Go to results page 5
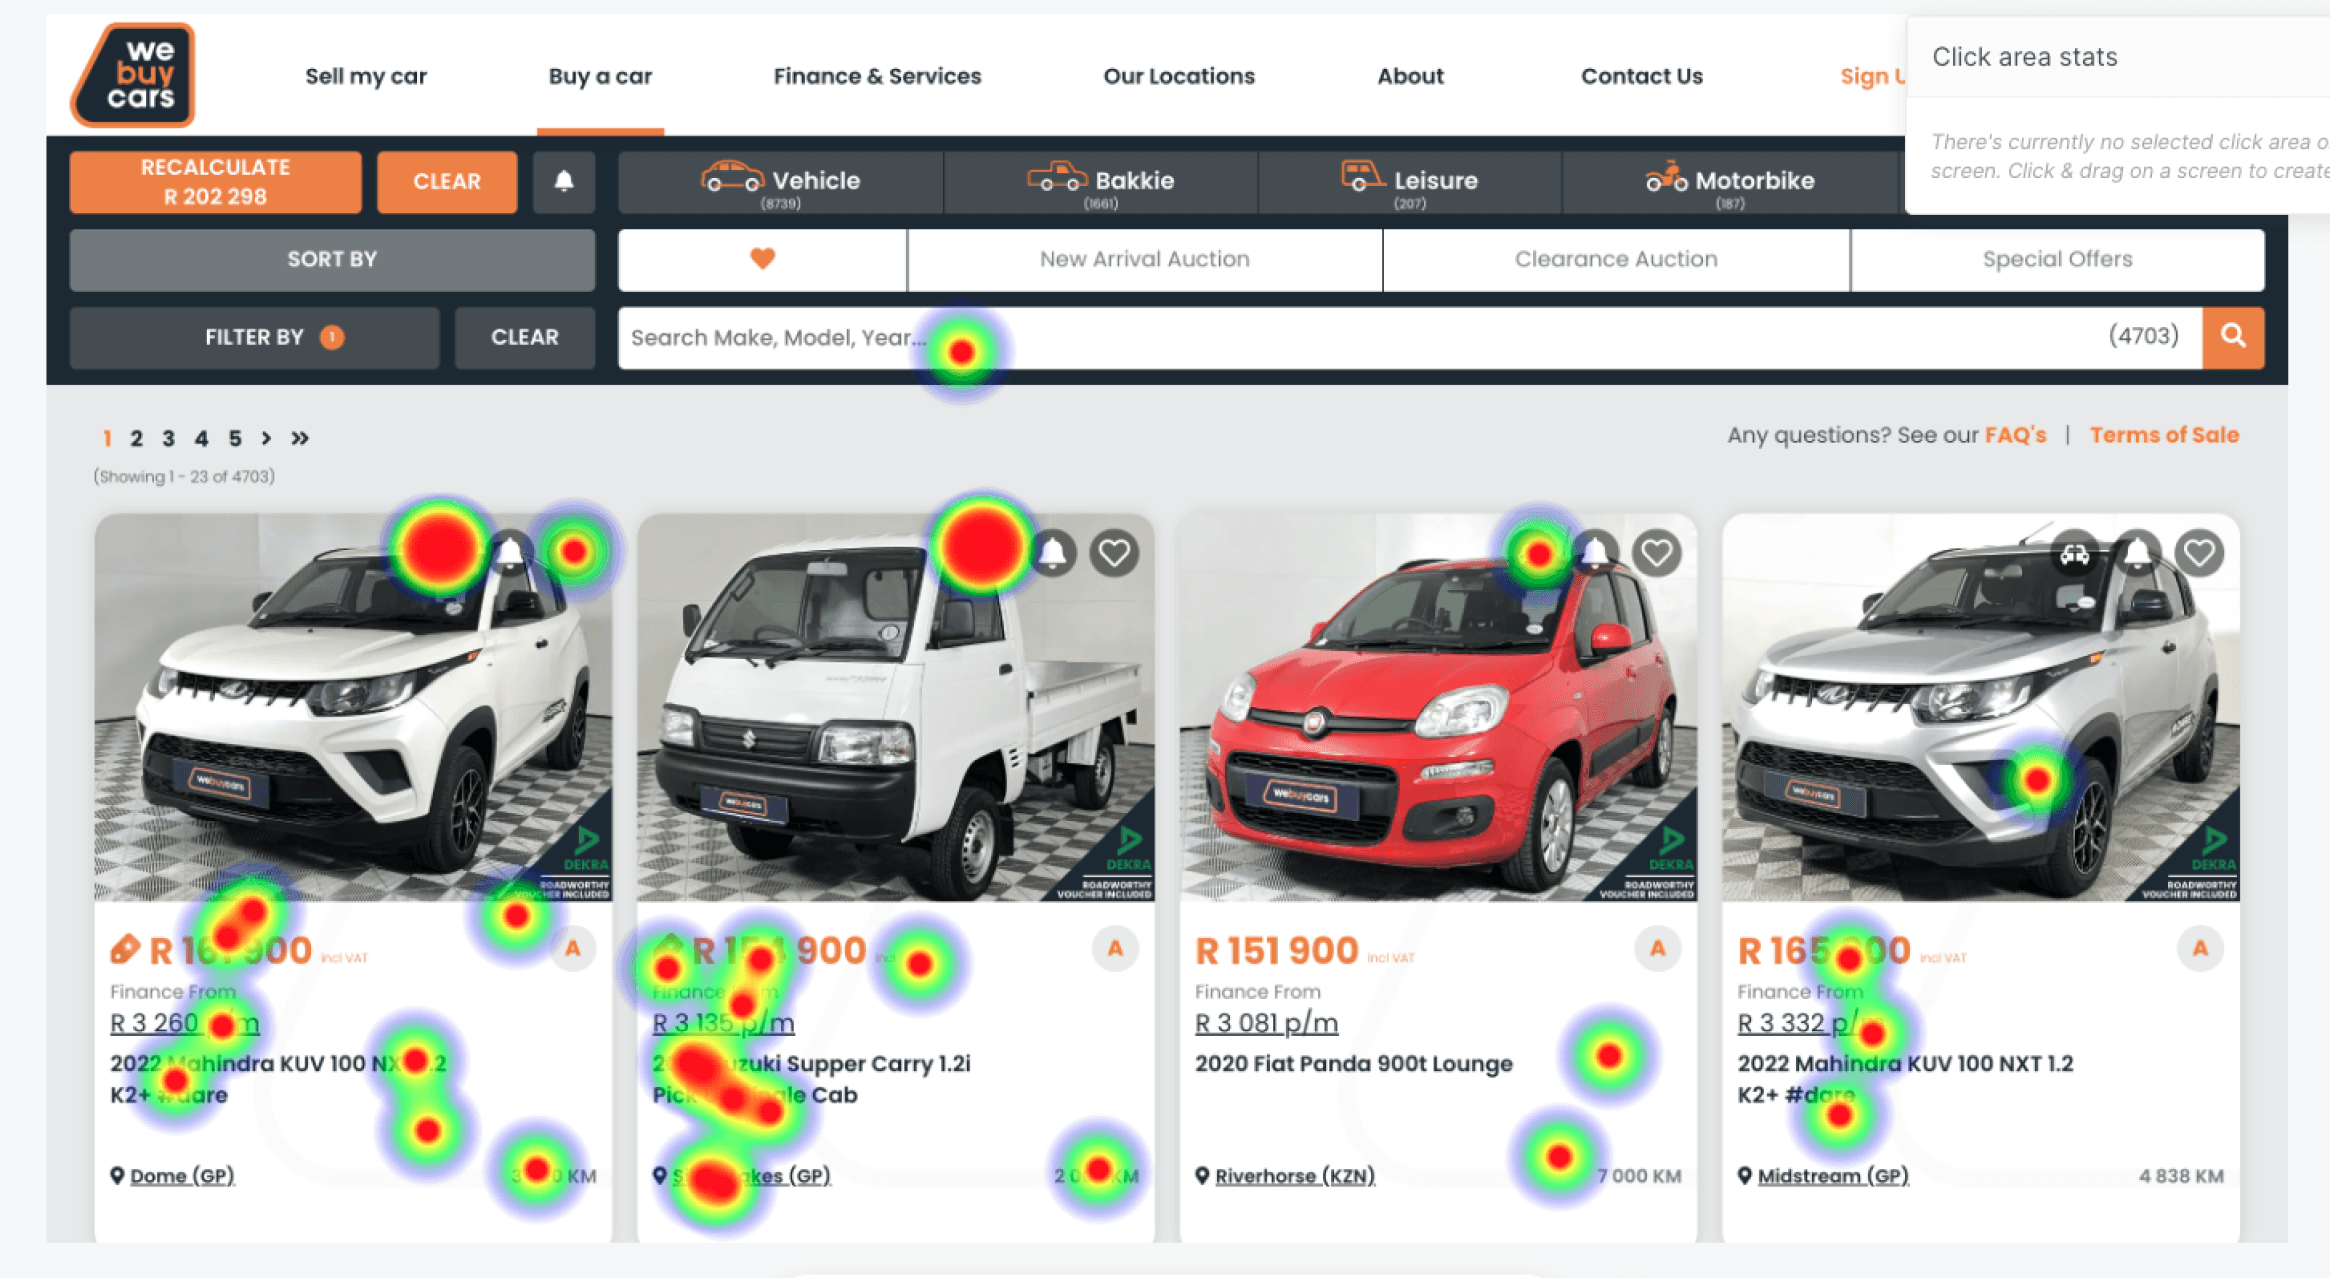The image size is (2330, 1278). pos(235,438)
